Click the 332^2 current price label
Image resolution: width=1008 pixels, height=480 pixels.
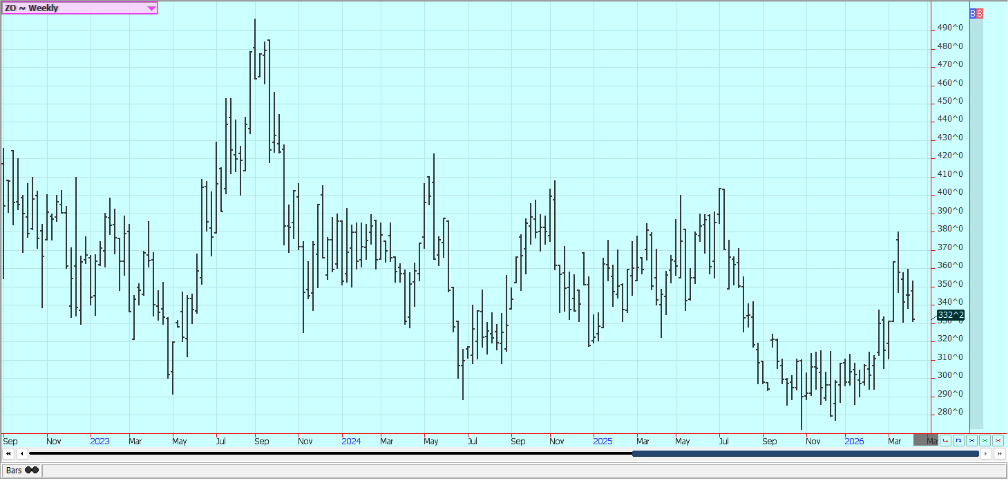(x=949, y=316)
